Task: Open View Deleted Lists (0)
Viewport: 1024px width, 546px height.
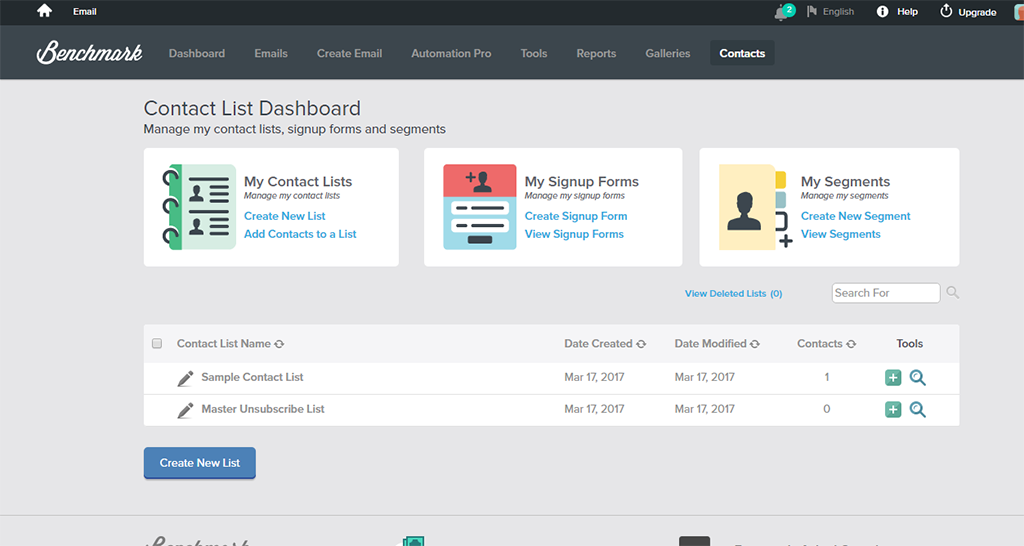Action: click(733, 294)
